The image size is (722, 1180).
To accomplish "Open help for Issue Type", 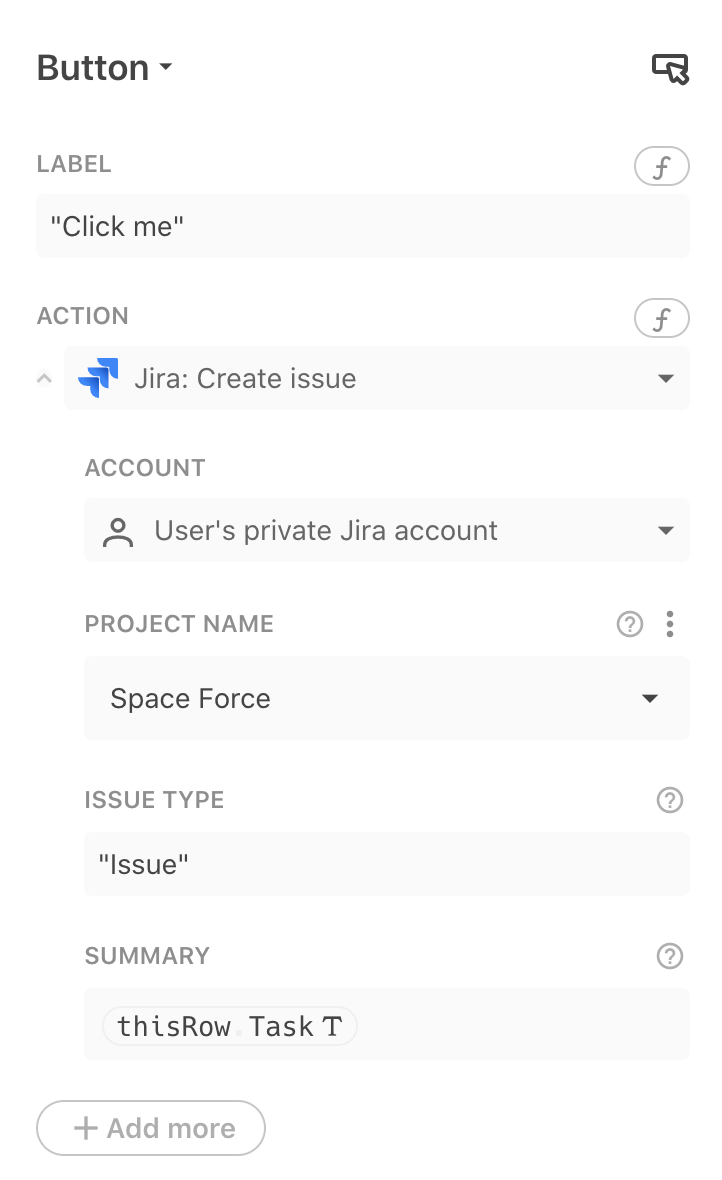I will pyautogui.click(x=670, y=800).
